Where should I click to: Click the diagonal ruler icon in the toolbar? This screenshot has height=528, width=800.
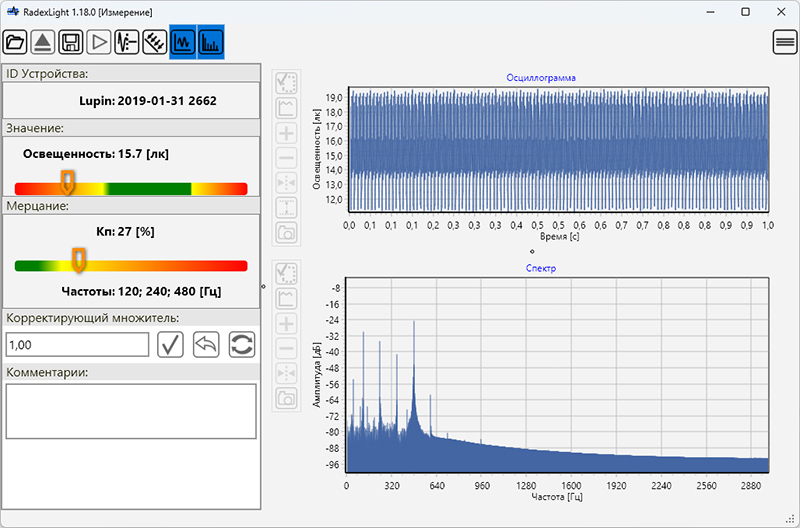pyautogui.click(x=155, y=42)
